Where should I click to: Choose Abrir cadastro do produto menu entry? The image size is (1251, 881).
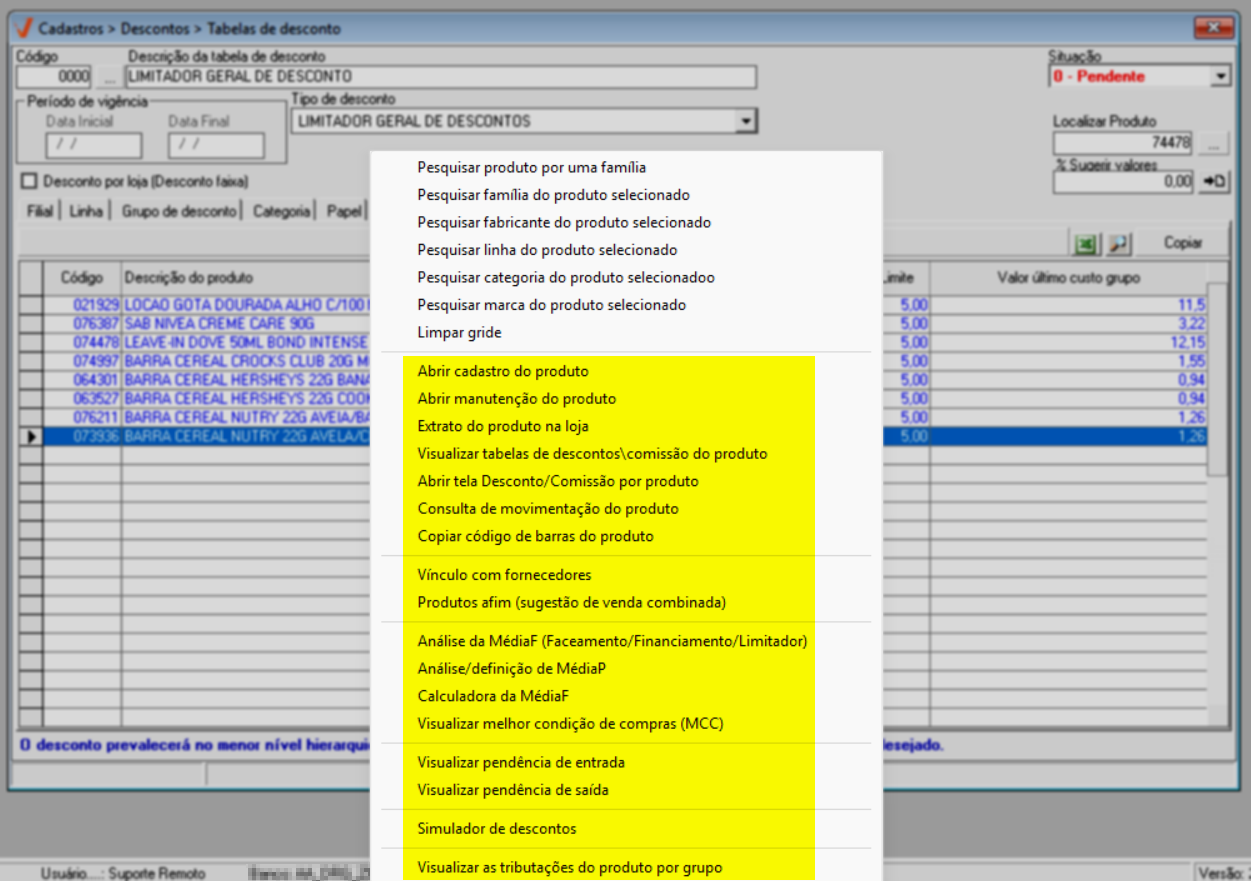tap(503, 371)
